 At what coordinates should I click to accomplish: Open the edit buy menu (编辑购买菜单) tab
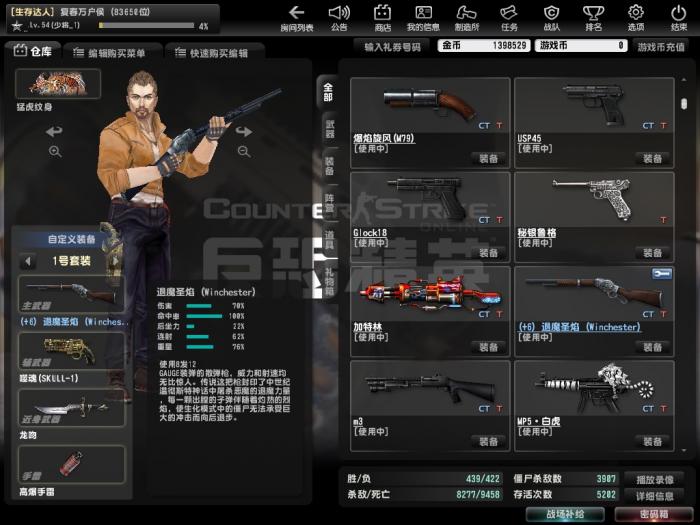tap(111, 53)
